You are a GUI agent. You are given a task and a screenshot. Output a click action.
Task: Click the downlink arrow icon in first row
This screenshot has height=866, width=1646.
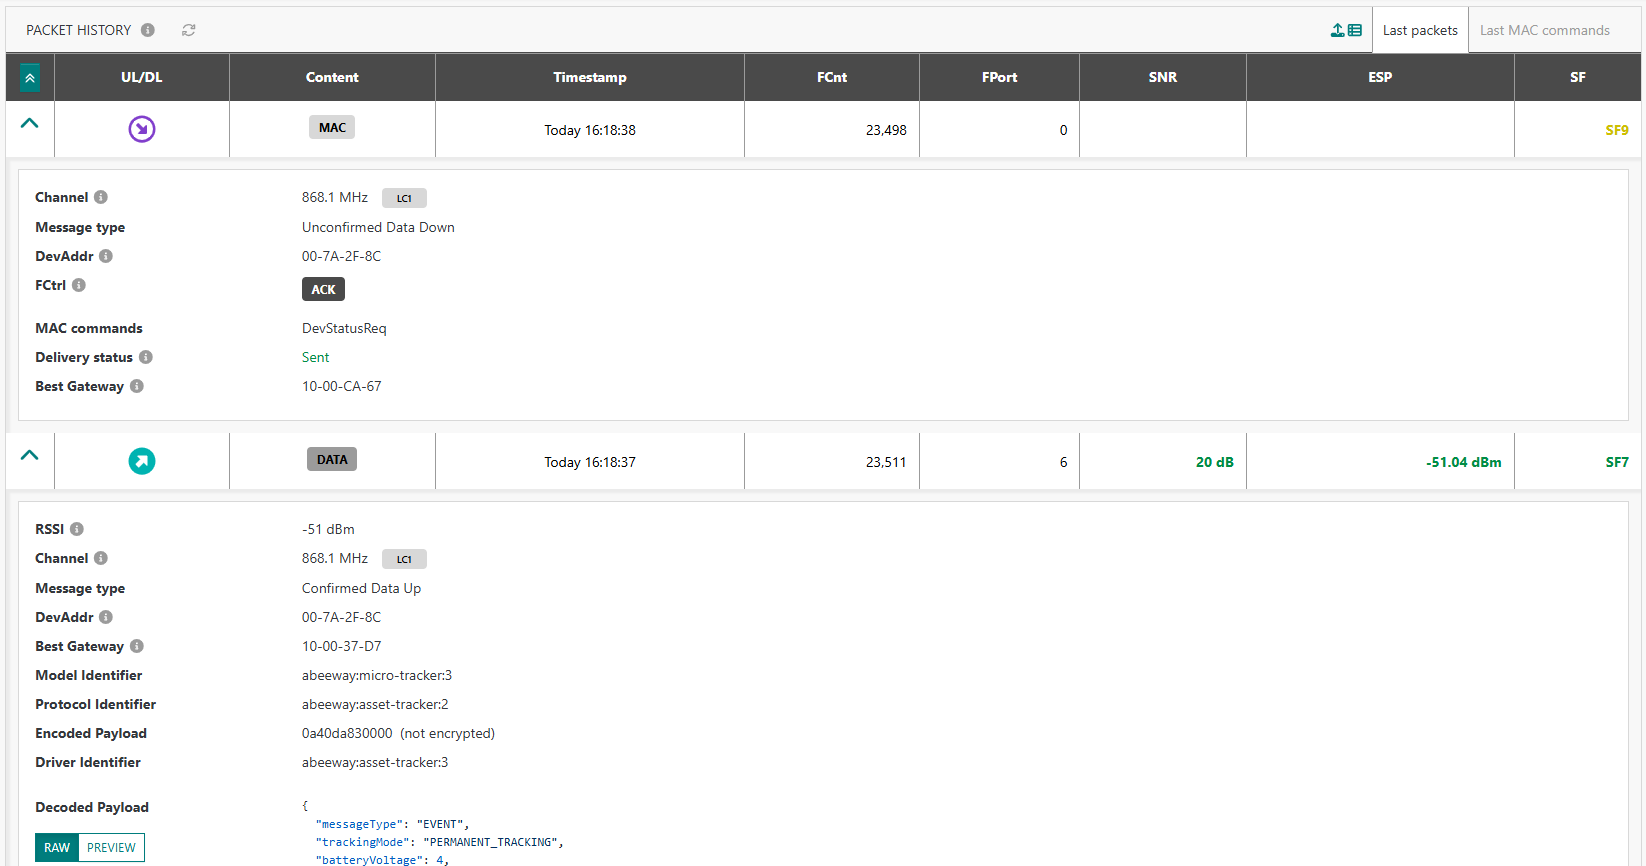[142, 129]
